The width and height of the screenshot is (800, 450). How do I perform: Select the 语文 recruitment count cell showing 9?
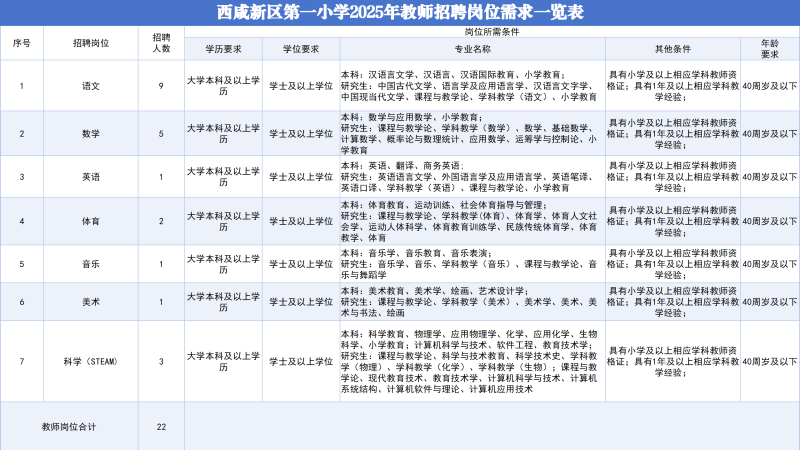coord(160,86)
